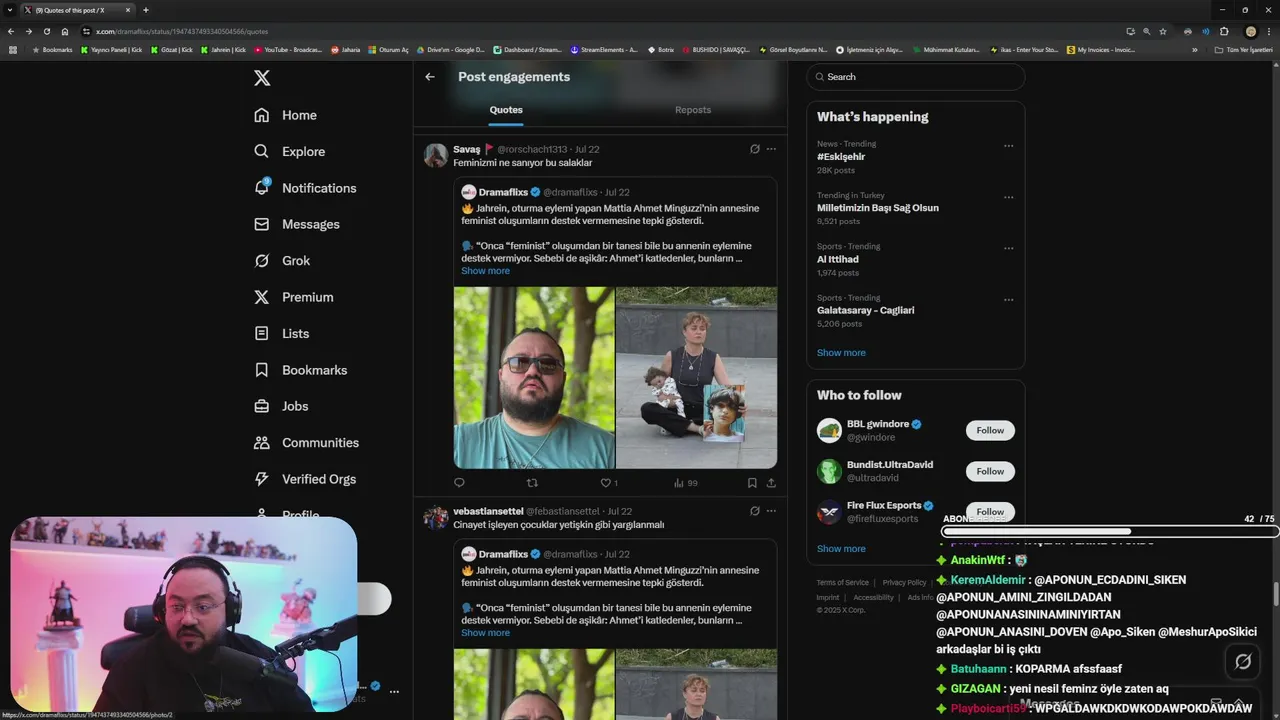Open the sitting woman photo in Savaş's post
The image size is (1280, 720).
(x=697, y=378)
